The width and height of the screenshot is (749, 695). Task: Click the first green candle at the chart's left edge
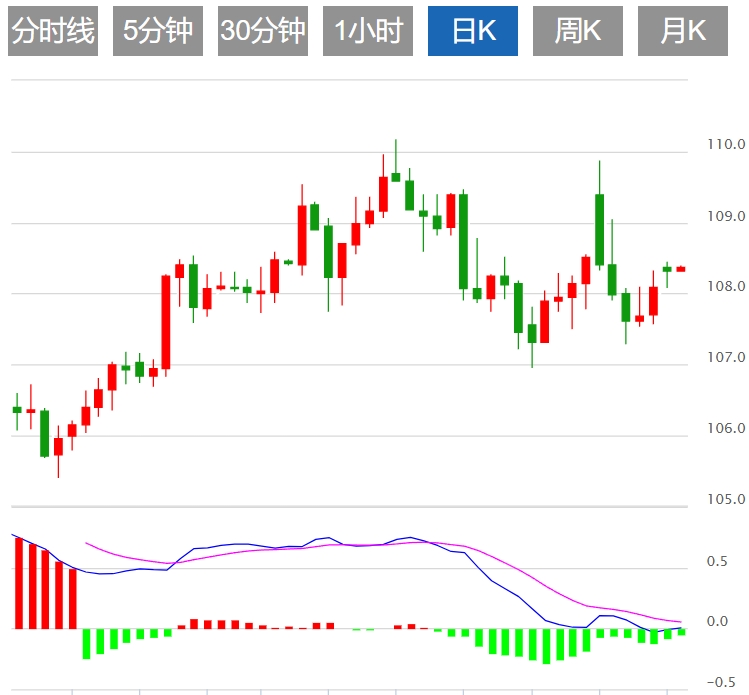pos(17,410)
